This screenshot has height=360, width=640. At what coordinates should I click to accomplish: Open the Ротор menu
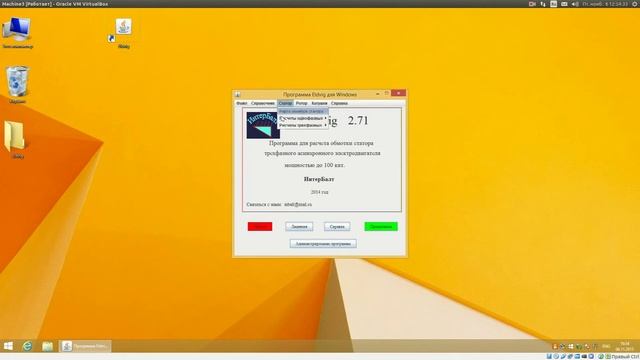pos(301,103)
